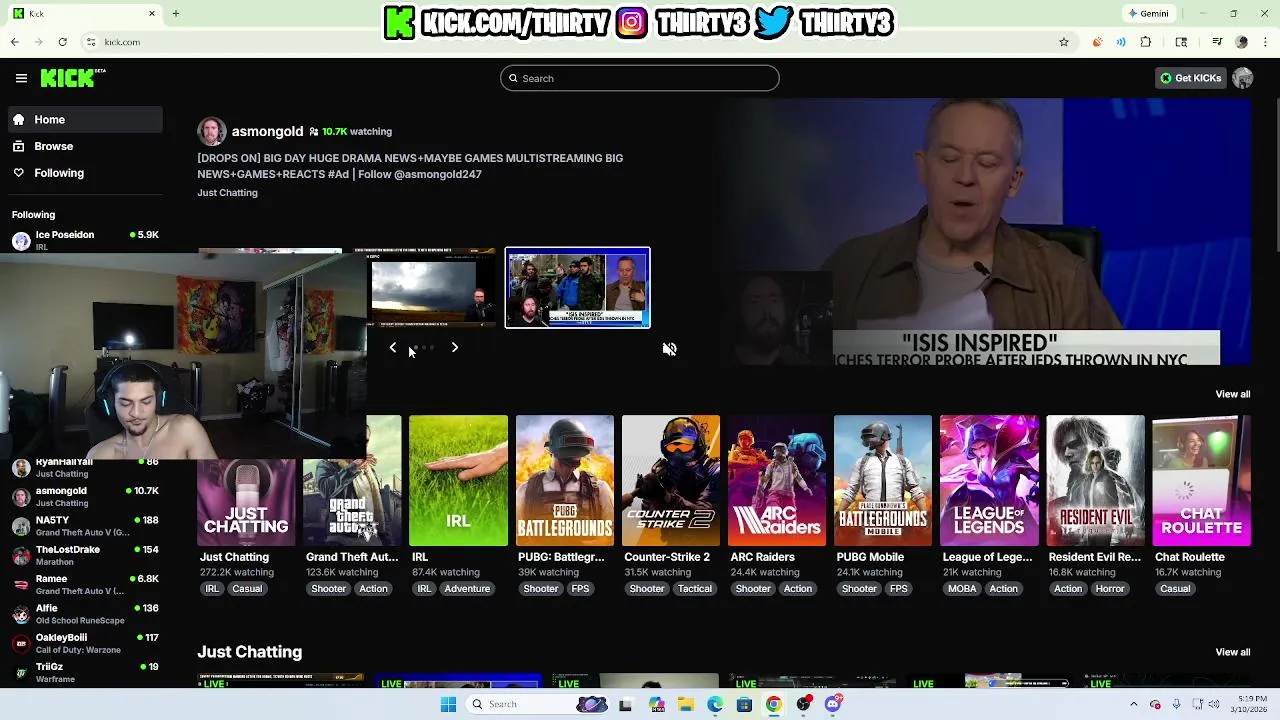Bookmark this page with star icon
This screenshot has height=720, width=1280.
point(1064,42)
